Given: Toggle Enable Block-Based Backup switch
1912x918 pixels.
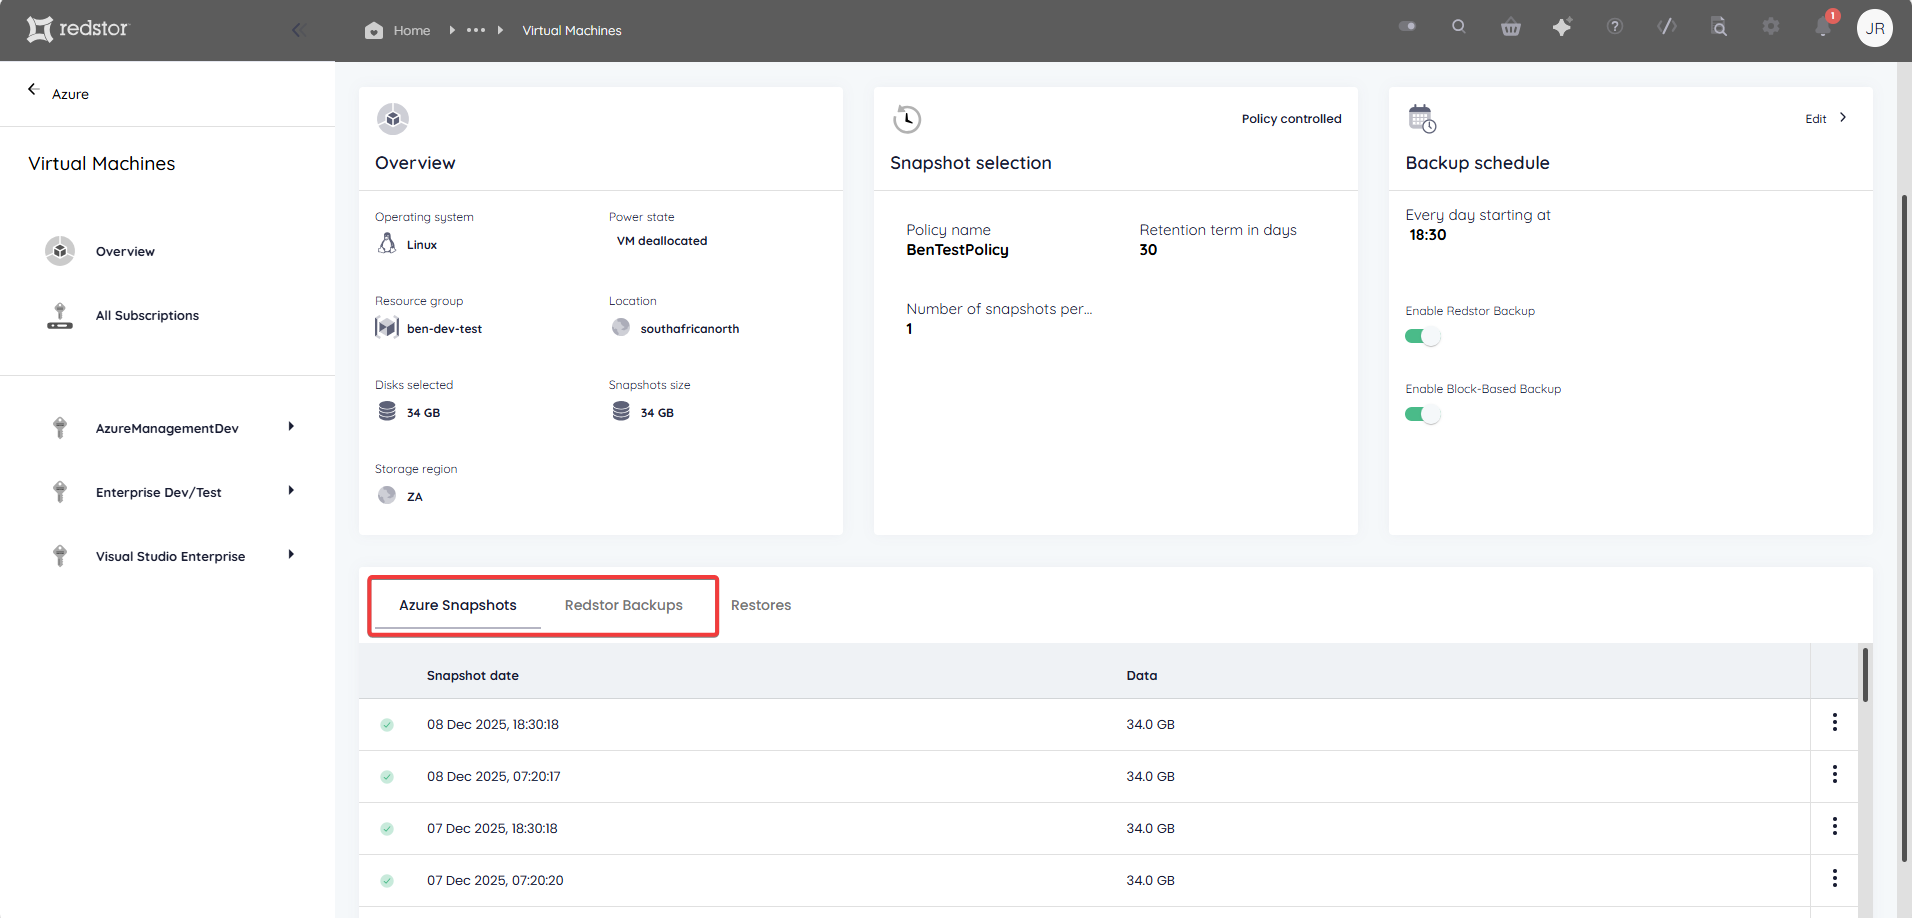Looking at the screenshot, I should tap(1422, 414).
